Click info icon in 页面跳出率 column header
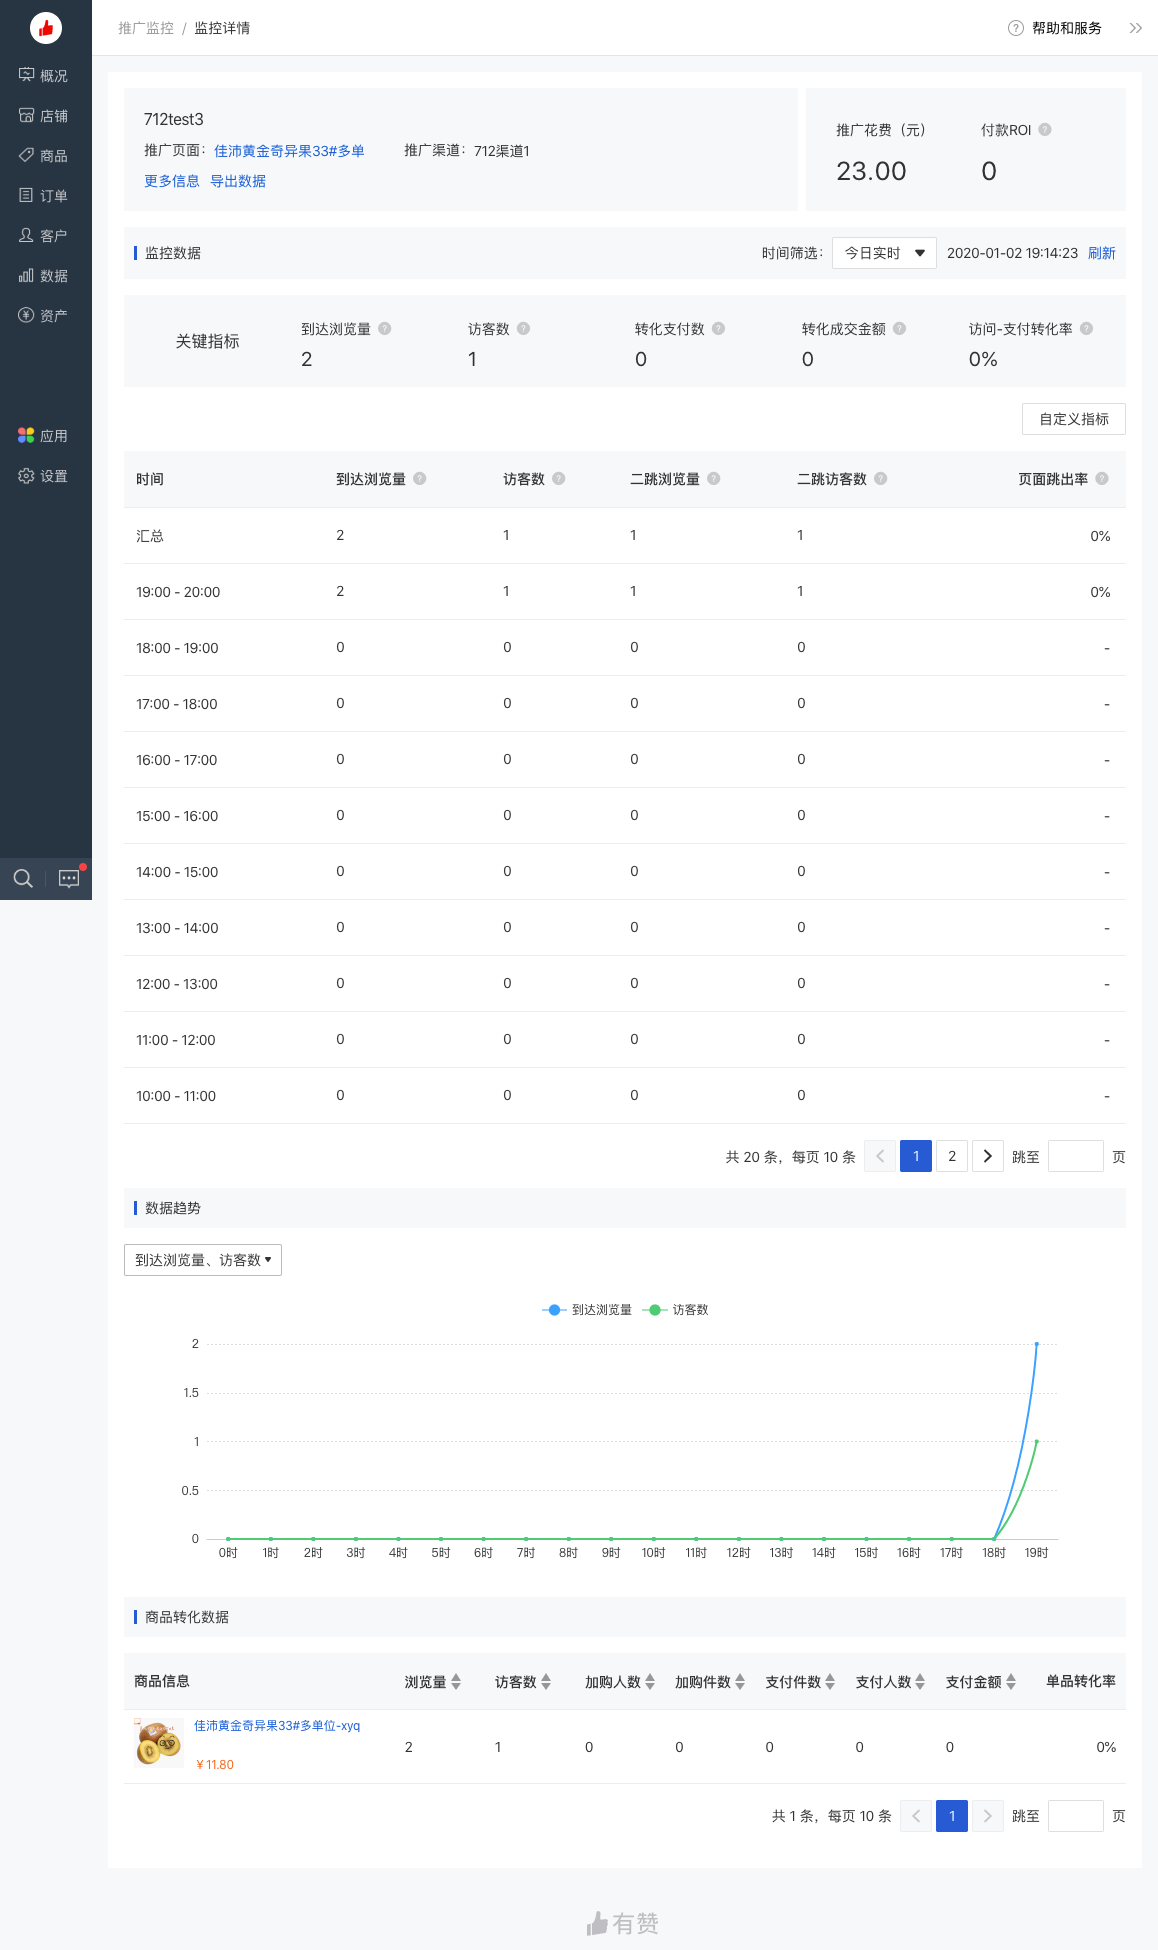This screenshot has height=1950, width=1158. pos(1102,478)
